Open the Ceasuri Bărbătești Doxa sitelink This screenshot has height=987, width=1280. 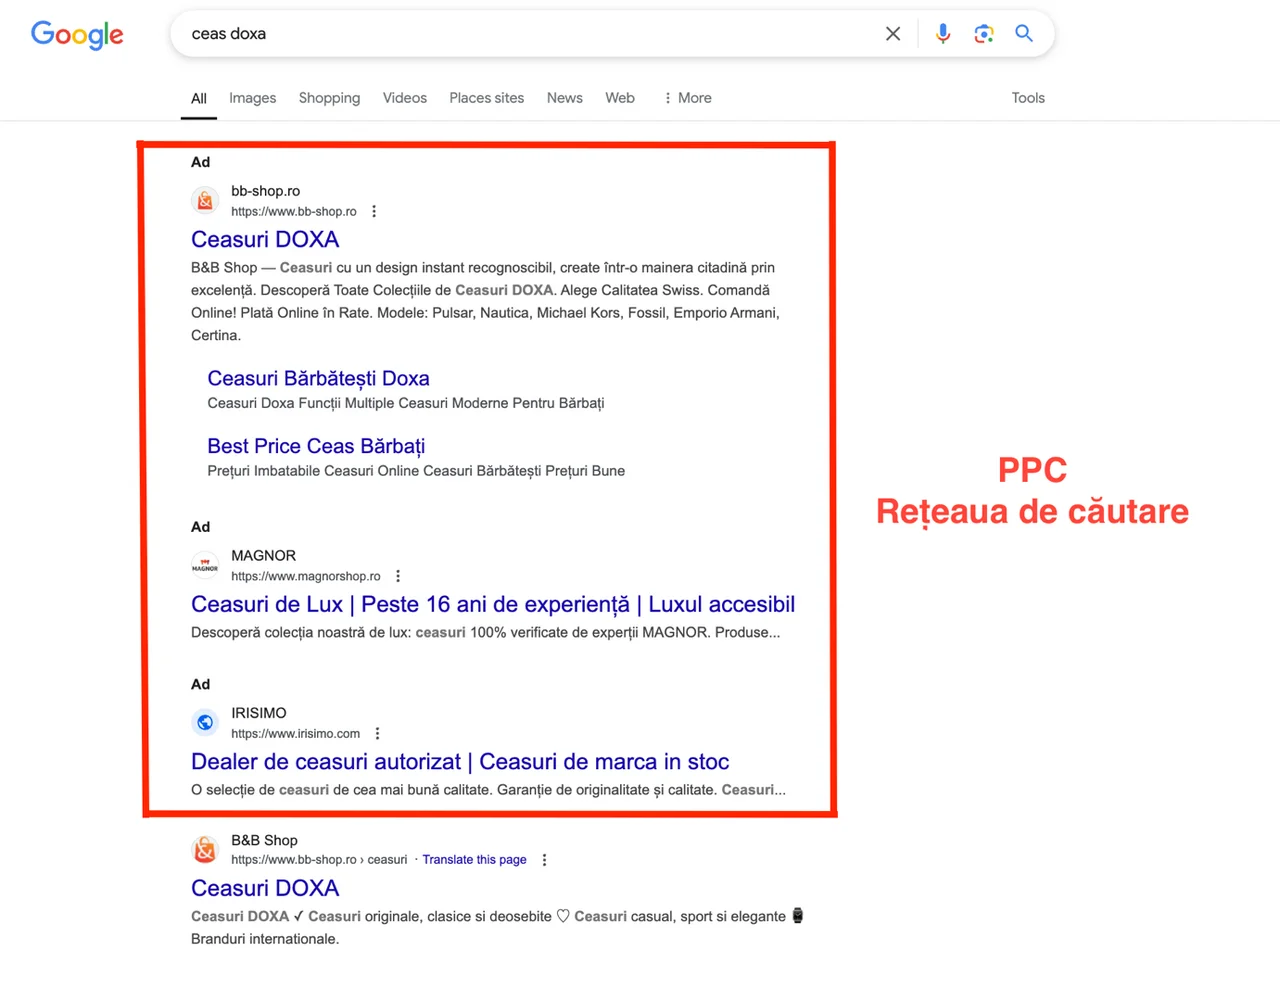coord(318,378)
